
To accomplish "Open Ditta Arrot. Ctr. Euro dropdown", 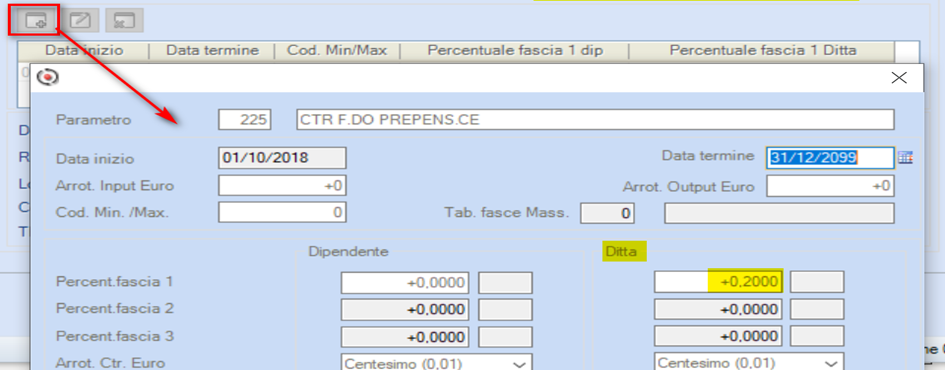I will 749,363.
